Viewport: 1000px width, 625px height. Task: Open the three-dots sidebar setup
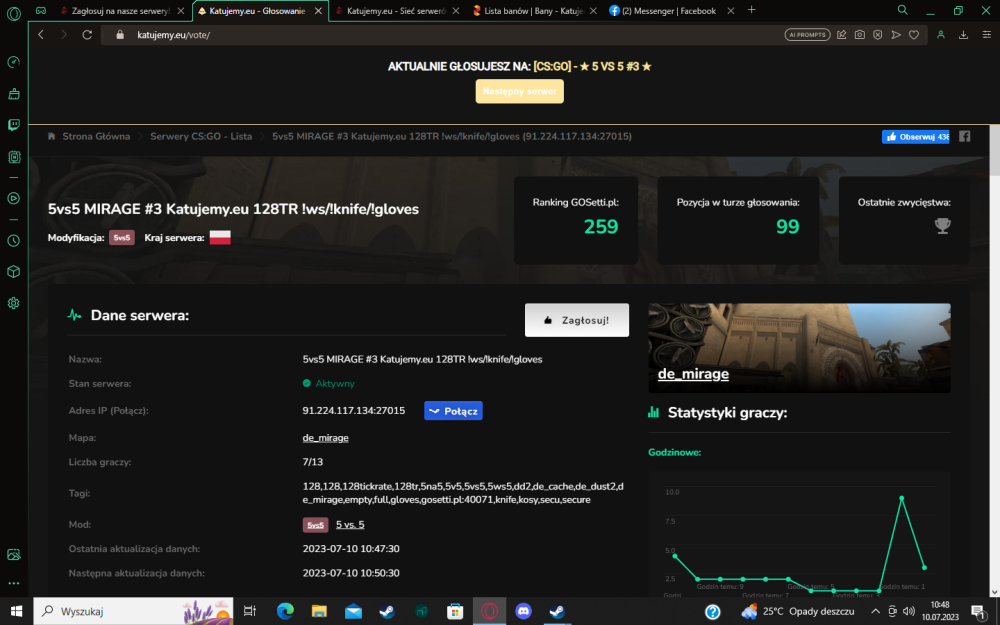click(13, 583)
